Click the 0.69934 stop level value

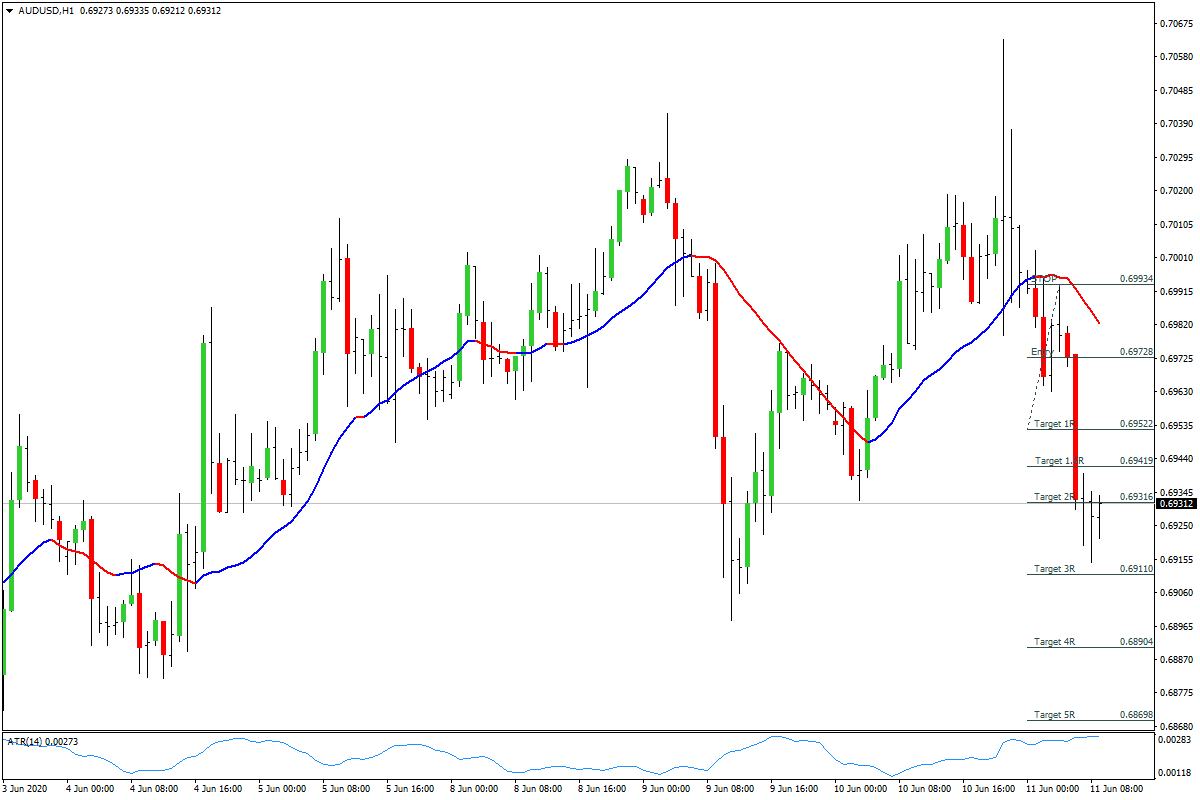[1137, 279]
